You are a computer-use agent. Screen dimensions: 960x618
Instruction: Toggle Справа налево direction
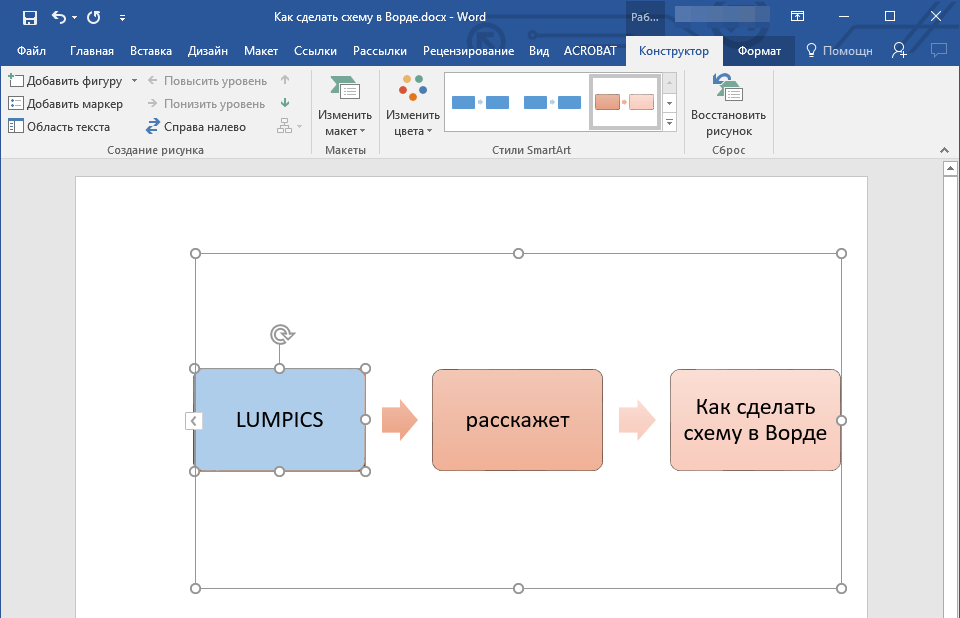(196, 127)
